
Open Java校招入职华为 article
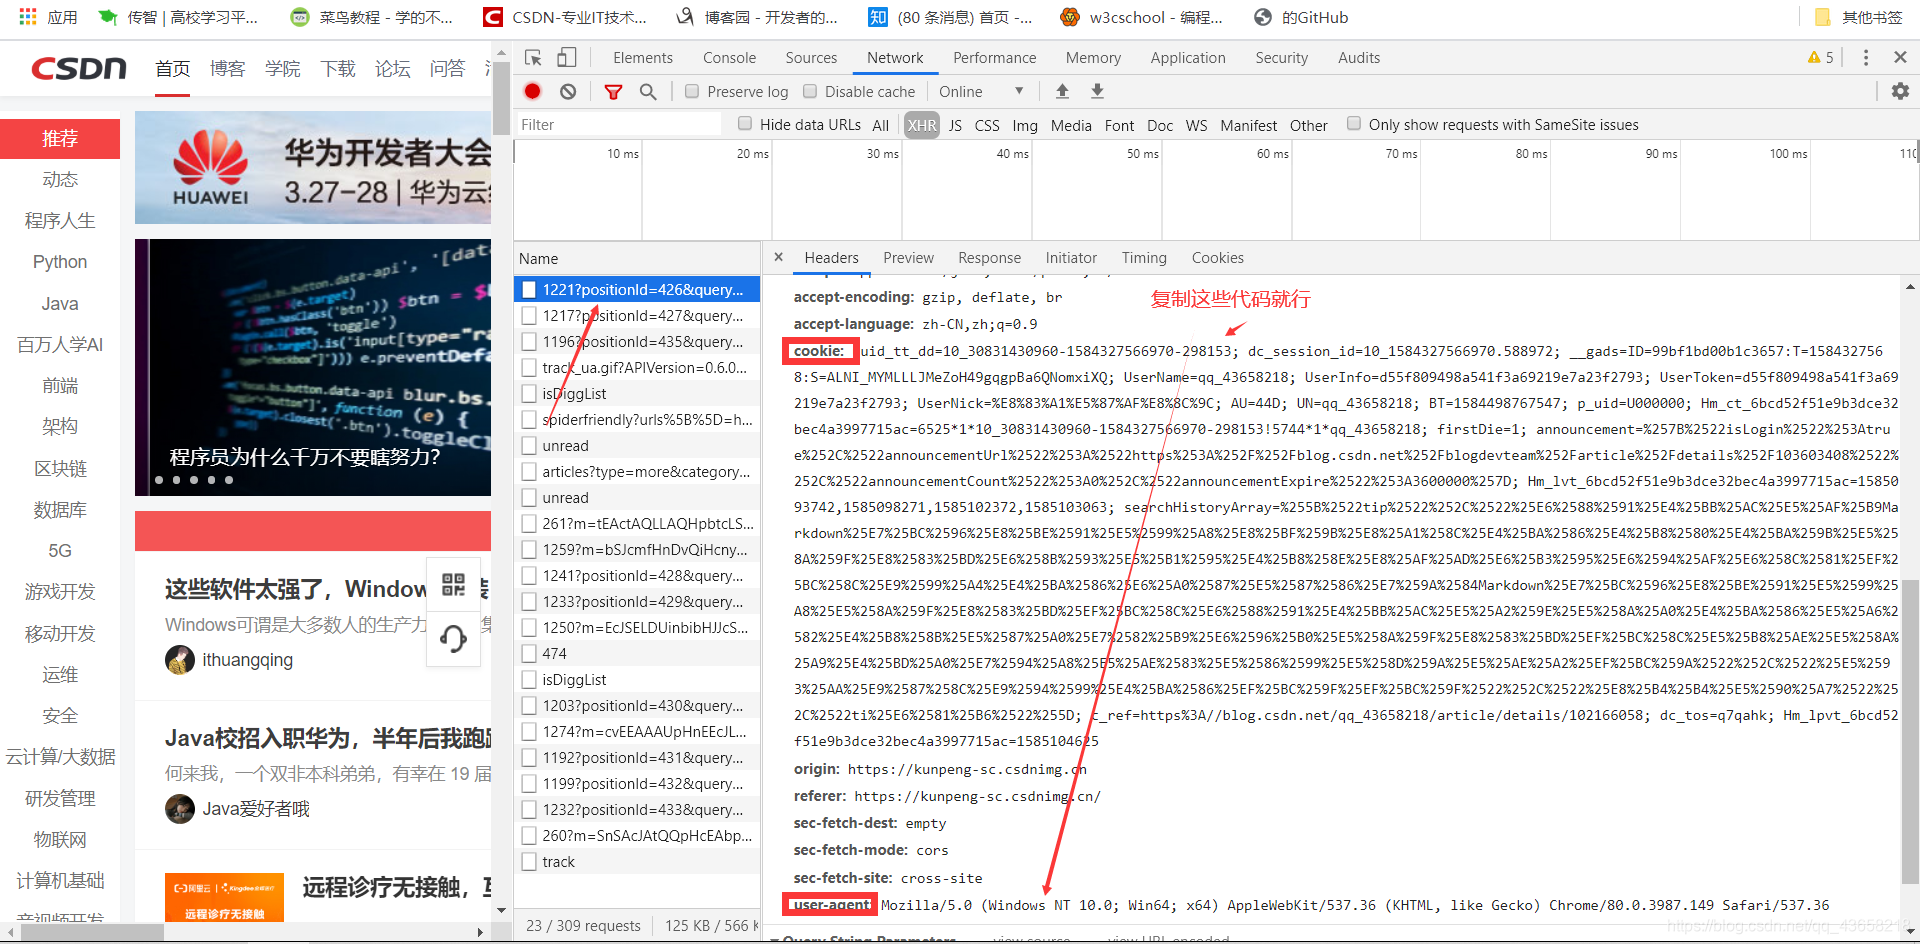point(328,738)
